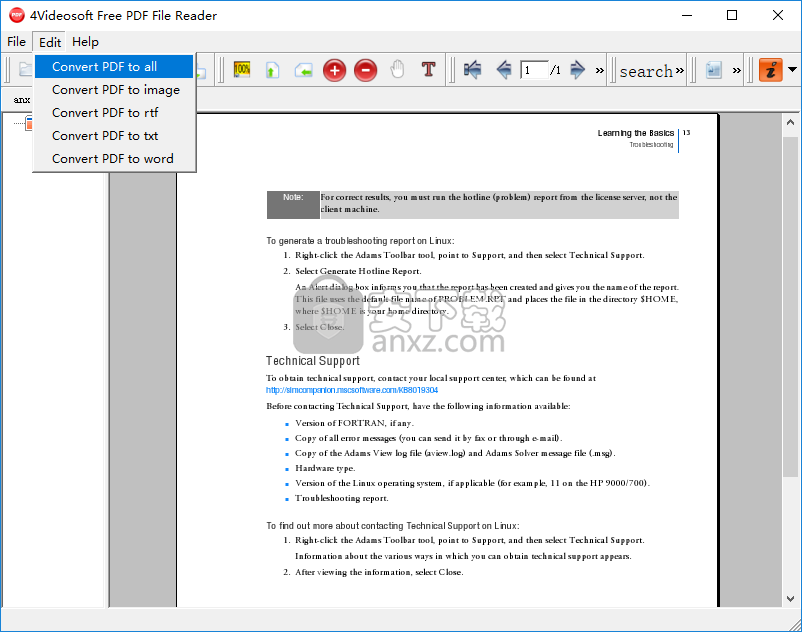Choose Convert PDF to txt
The width and height of the screenshot is (802, 632).
tap(114, 136)
